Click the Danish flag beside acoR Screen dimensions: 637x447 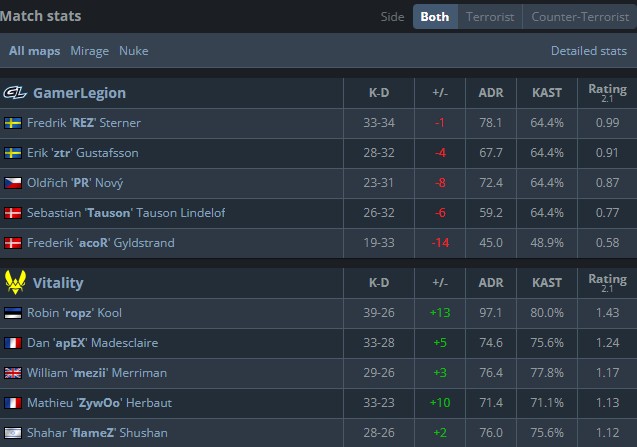click(x=13, y=243)
